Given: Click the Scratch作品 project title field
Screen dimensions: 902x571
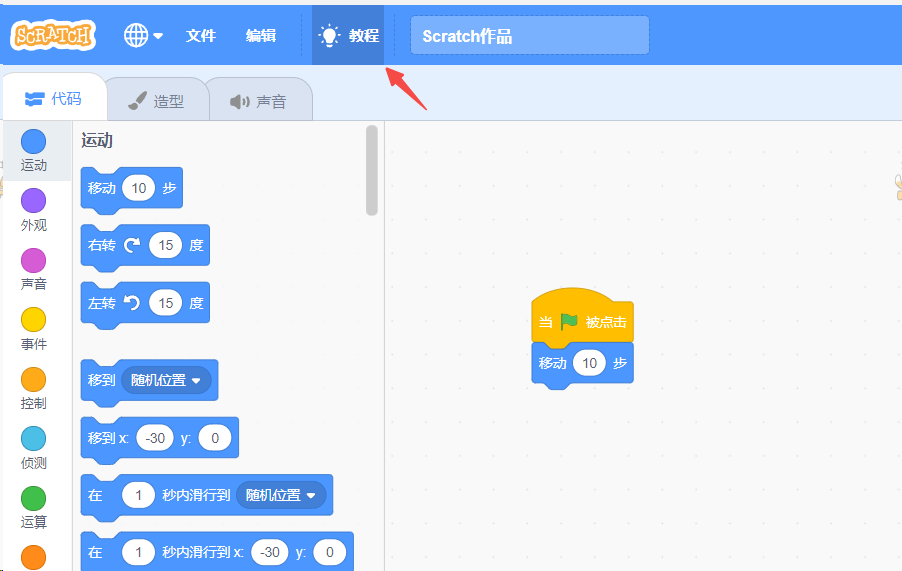Looking at the screenshot, I should 530,36.
